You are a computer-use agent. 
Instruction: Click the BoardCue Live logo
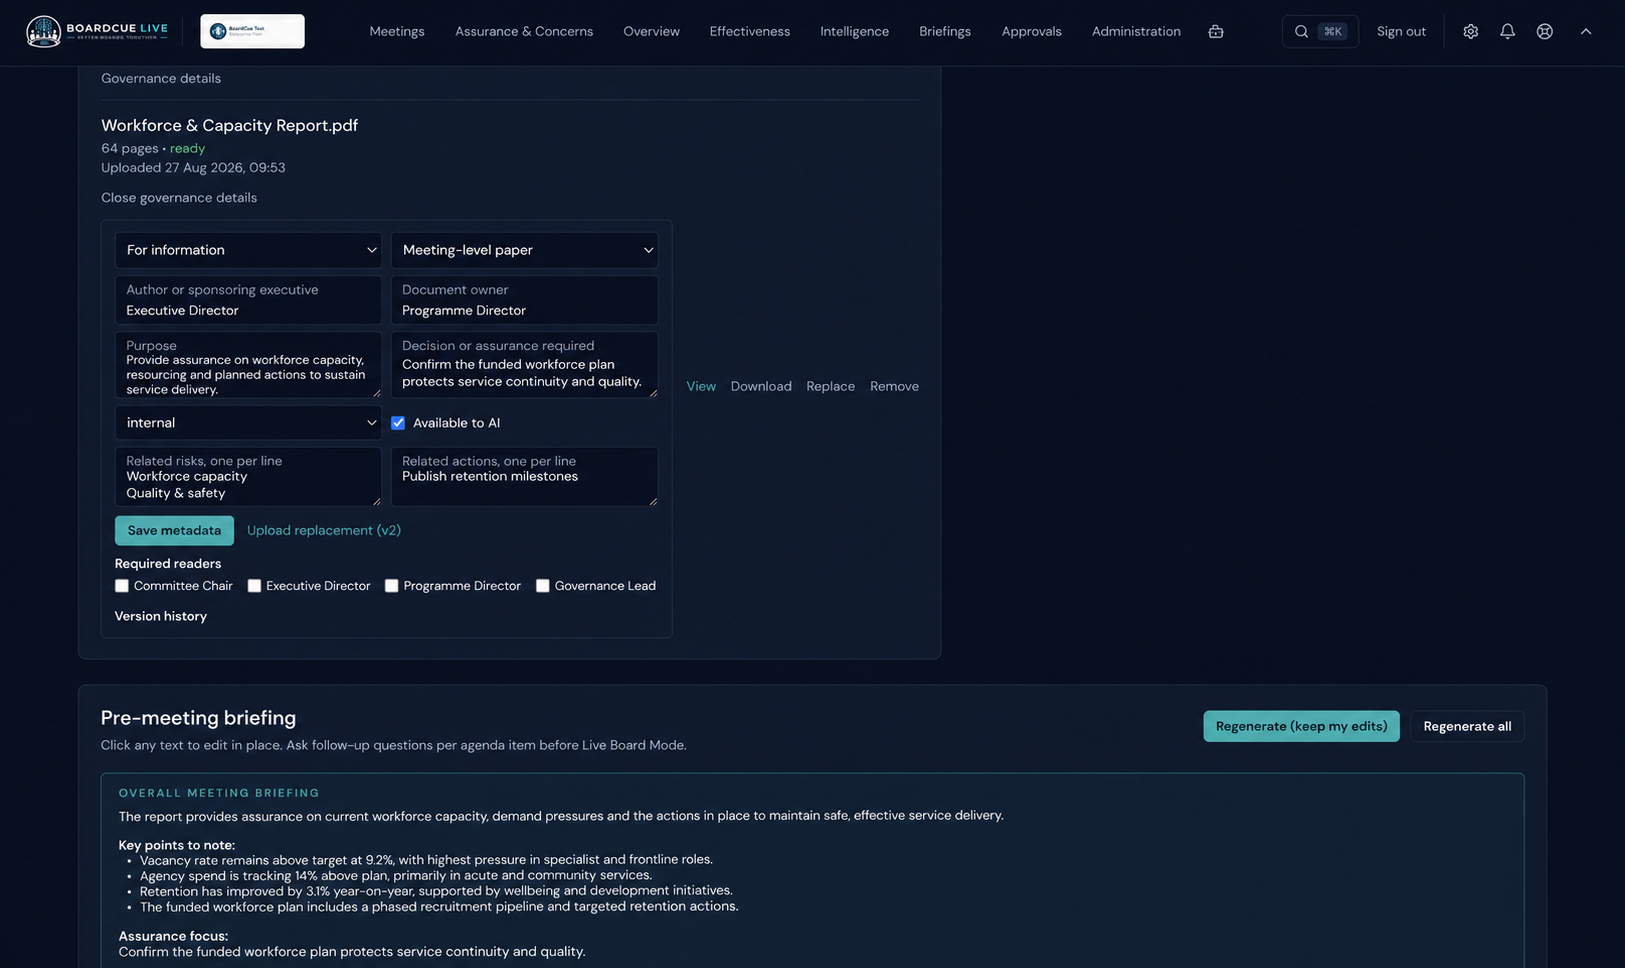click(x=97, y=31)
